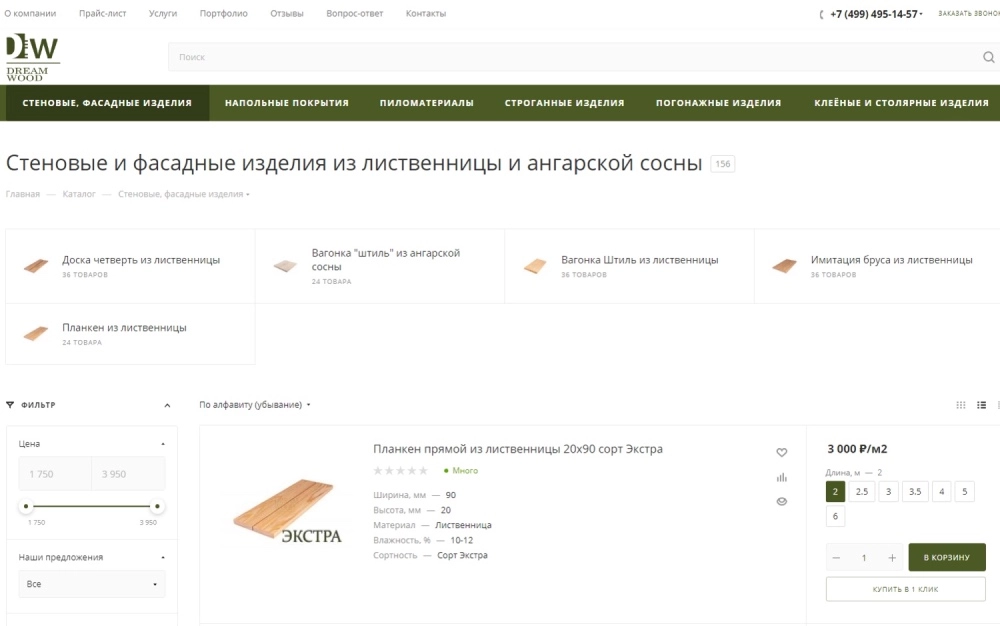Click the search magnifier icon
The height and width of the screenshot is (626, 1000).
point(988,57)
